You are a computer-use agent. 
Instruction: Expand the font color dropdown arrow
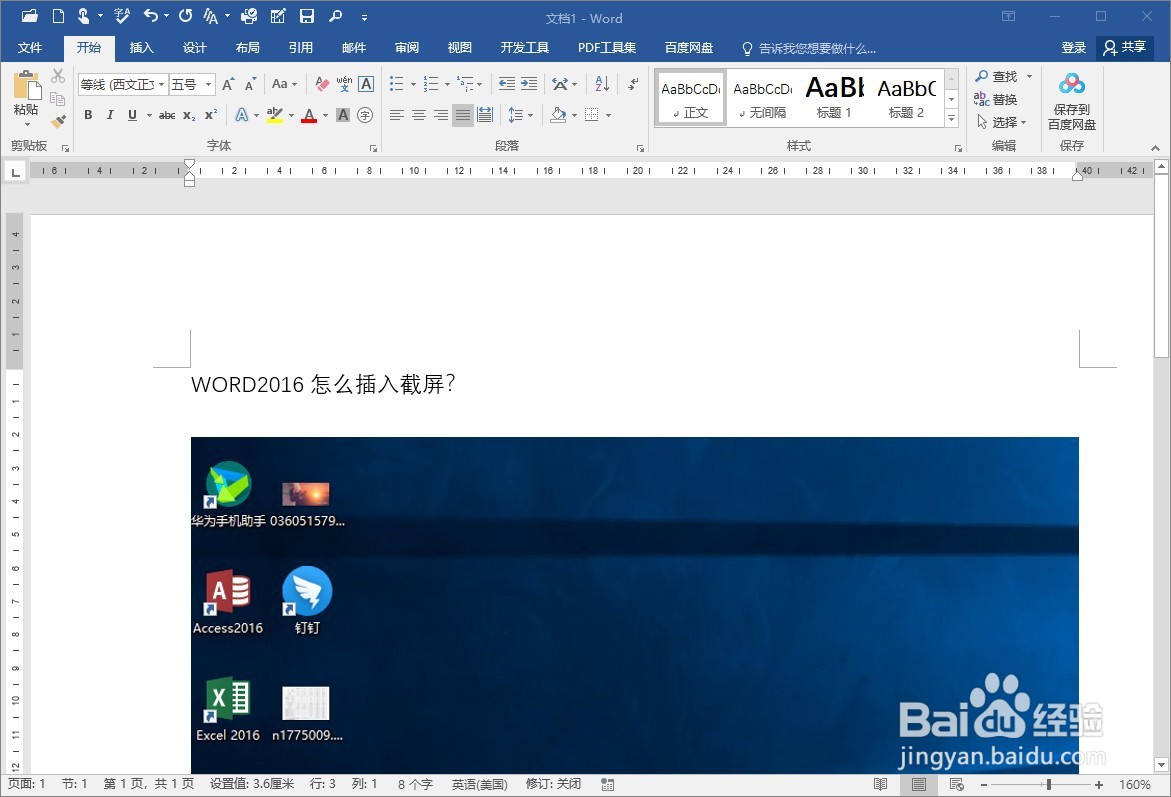324,115
